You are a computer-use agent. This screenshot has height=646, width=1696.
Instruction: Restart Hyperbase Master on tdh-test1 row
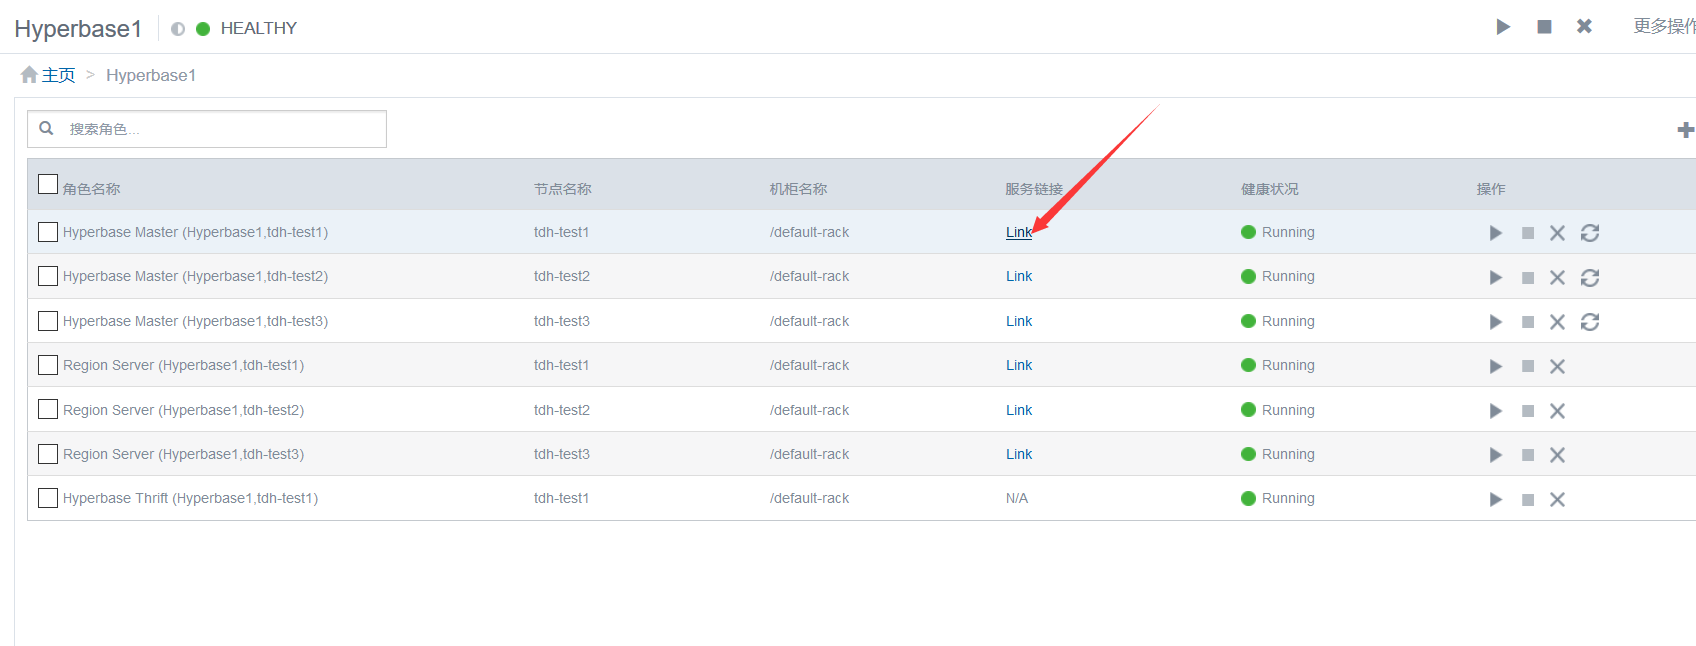click(1589, 233)
